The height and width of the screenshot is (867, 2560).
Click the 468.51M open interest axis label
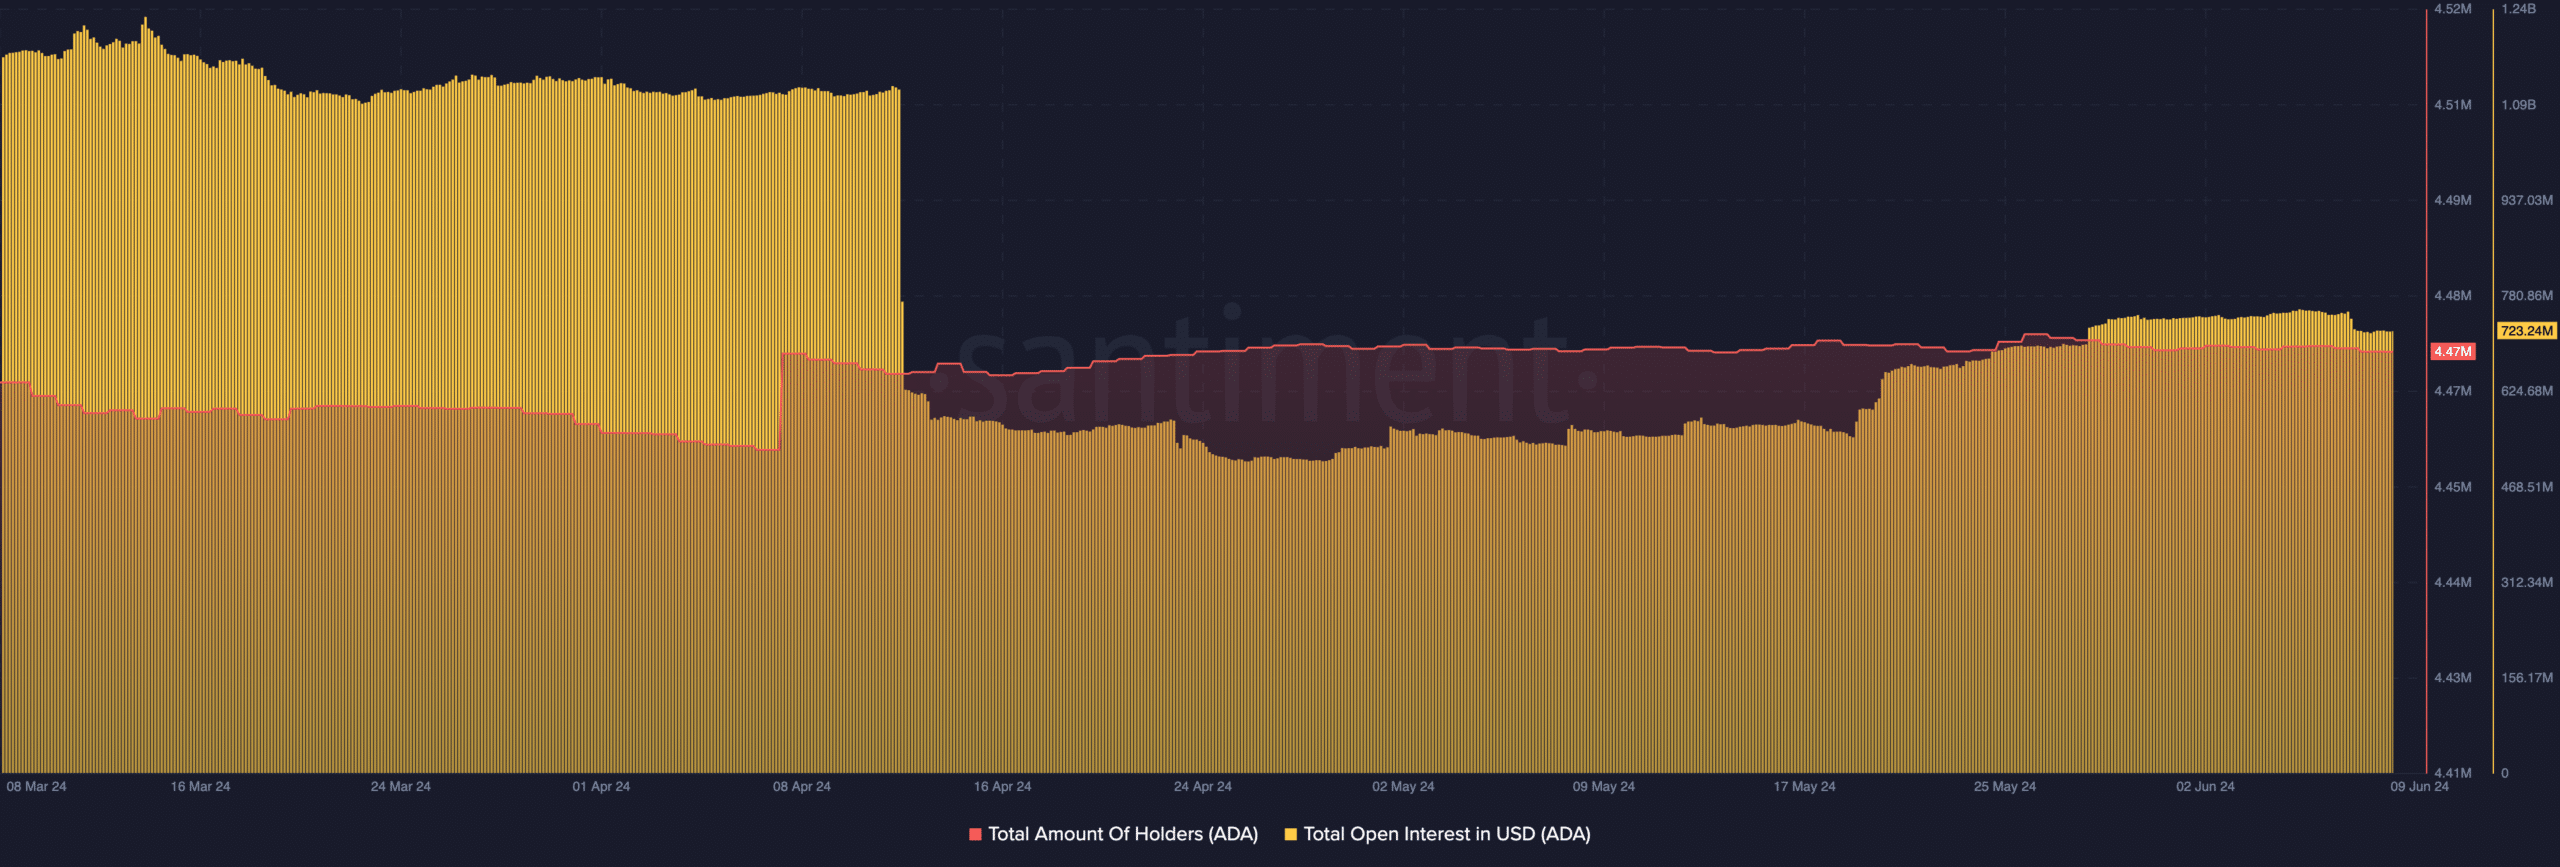[2526, 487]
